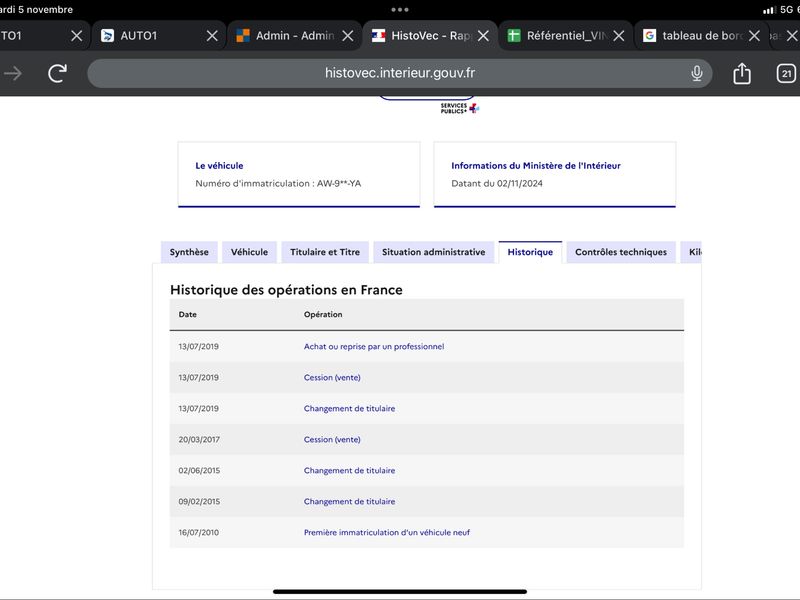Tap the date in the status bar
Viewport: 800px width, 600px height.
(36, 10)
